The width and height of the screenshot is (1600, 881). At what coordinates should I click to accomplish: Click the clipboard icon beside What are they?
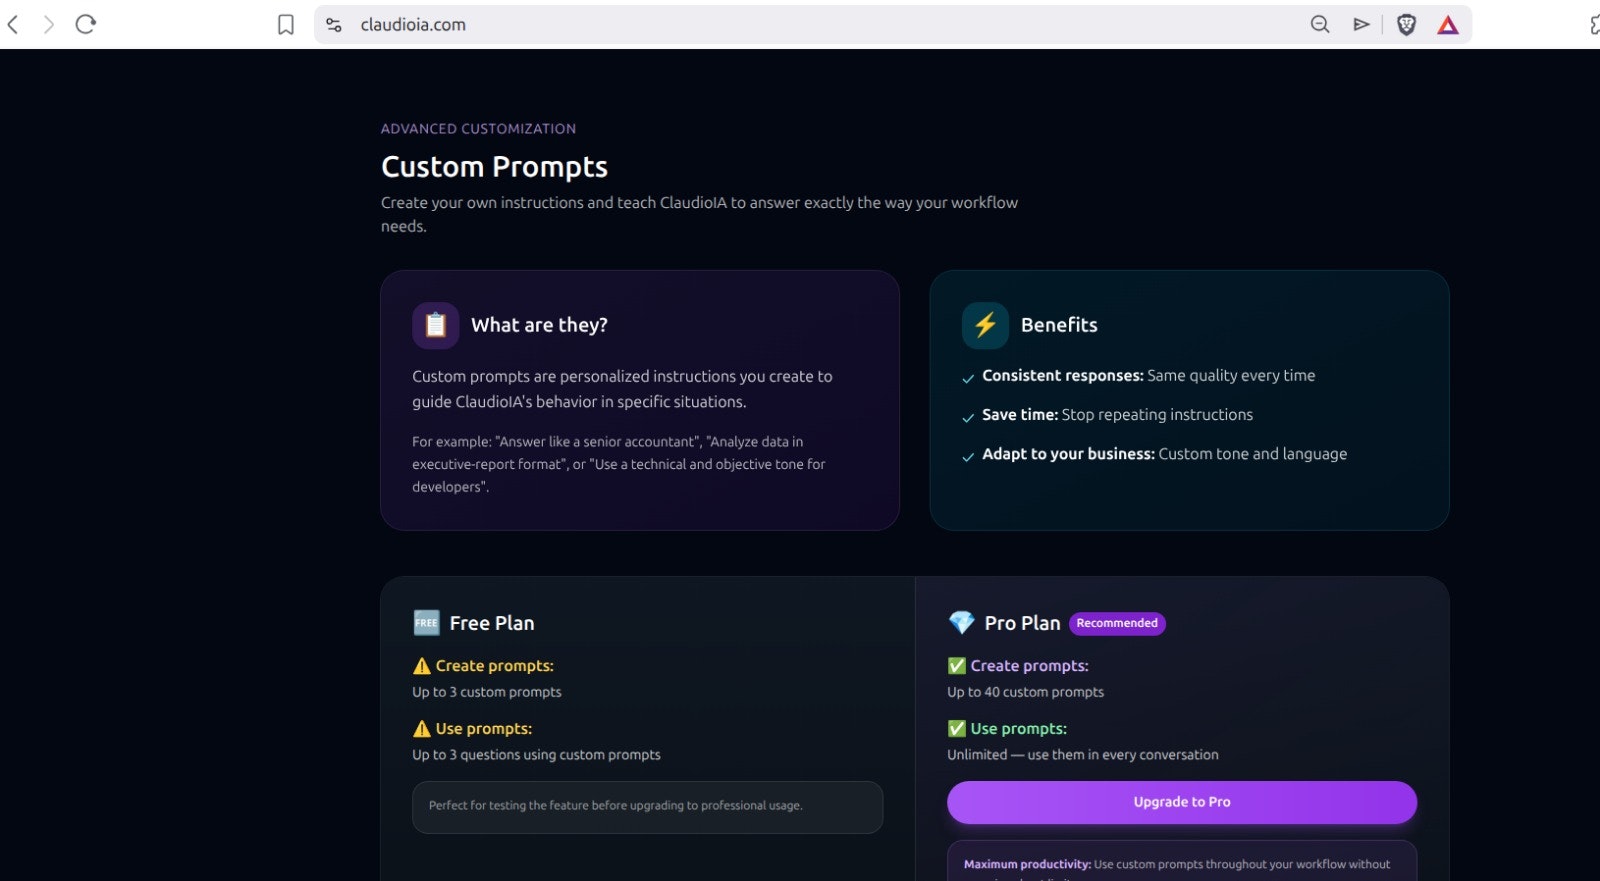tap(436, 325)
